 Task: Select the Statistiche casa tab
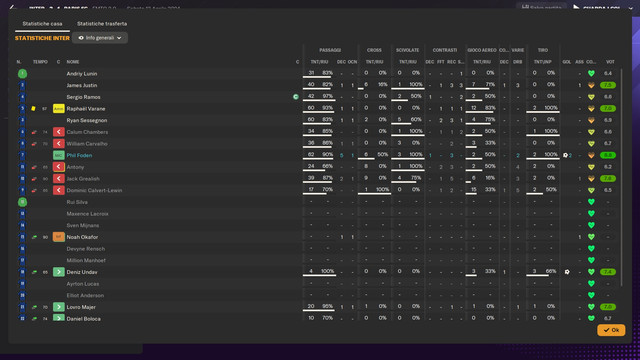pyautogui.click(x=42, y=24)
